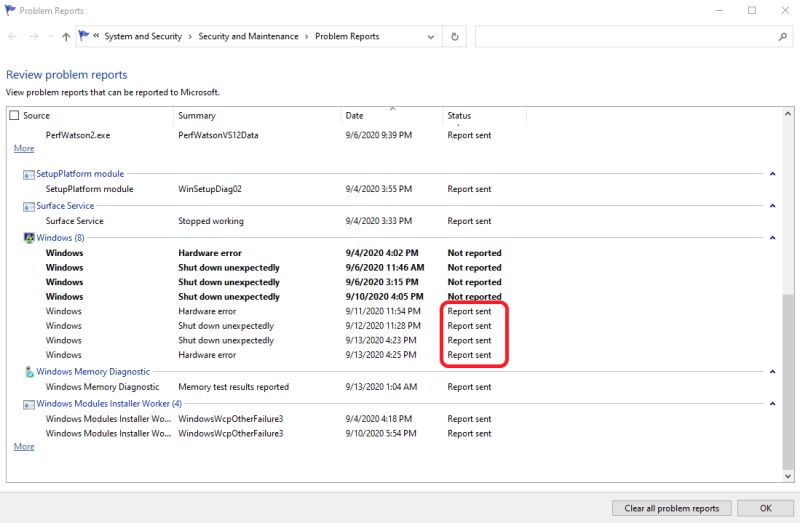Refresh the Problem Reports page
Screen dimensions: 800x523
point(455,36)
